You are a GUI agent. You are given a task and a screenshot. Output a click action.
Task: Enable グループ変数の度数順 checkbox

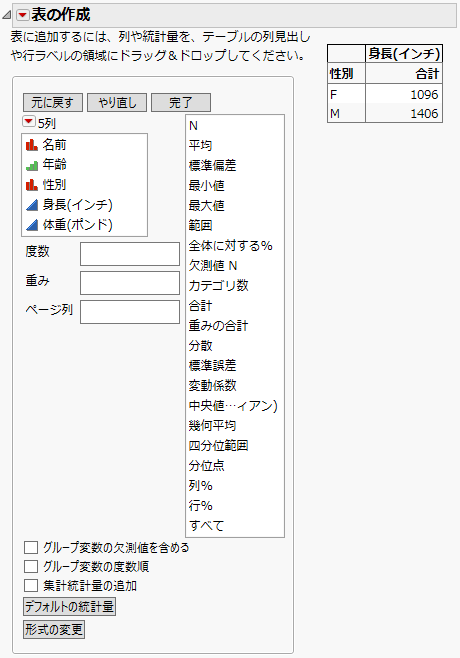point(31,567)
